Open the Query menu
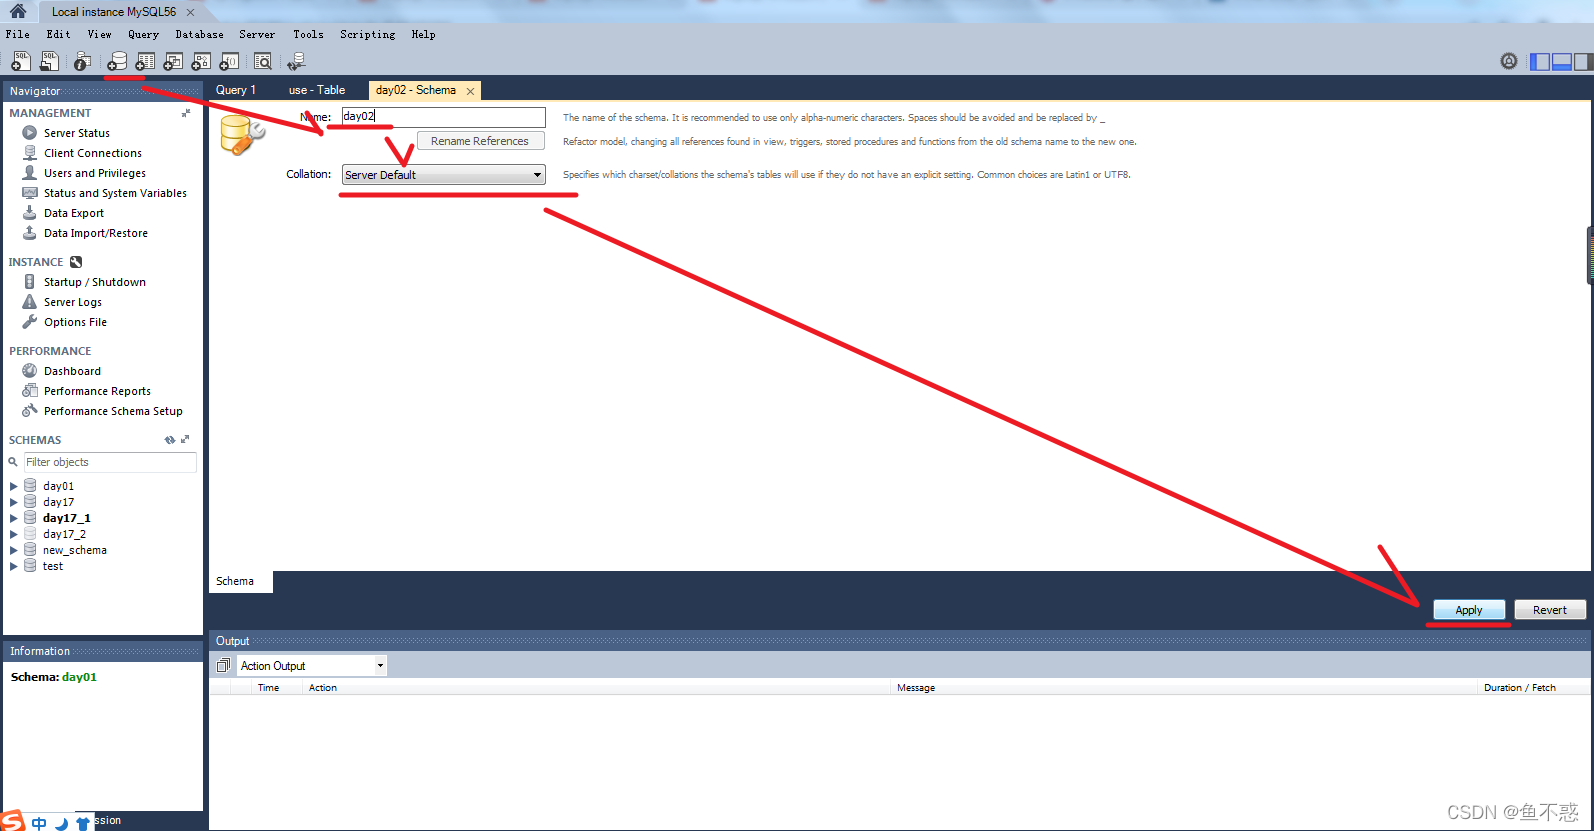This screenshot has height=831, width=1594. pos(144,34)
